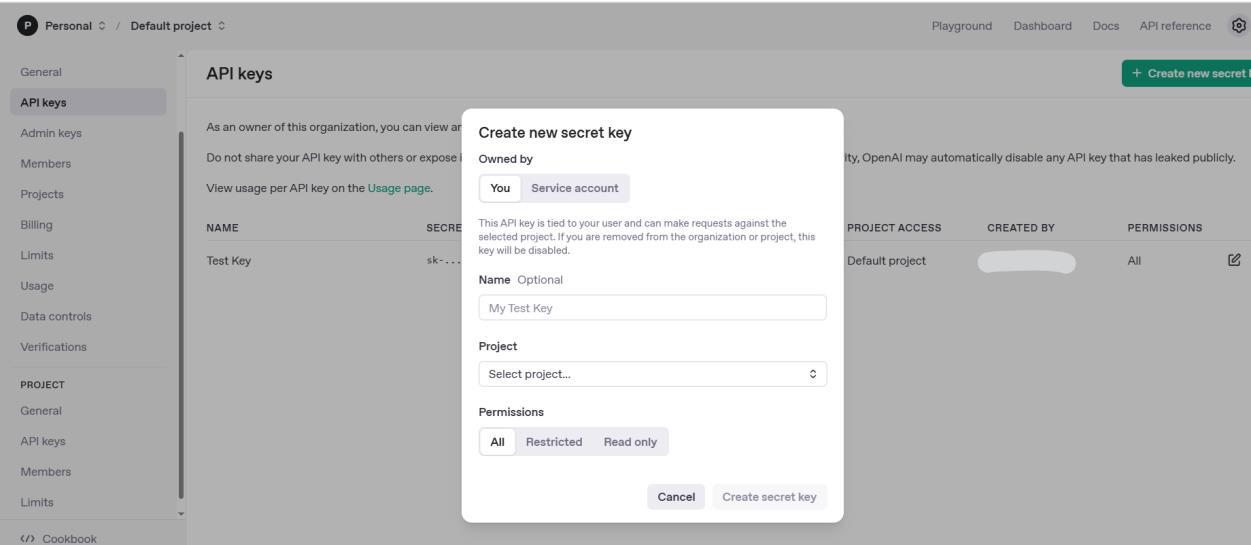Open Projects in sidebar
1251x545 pixels.
[x=88, y=194]
